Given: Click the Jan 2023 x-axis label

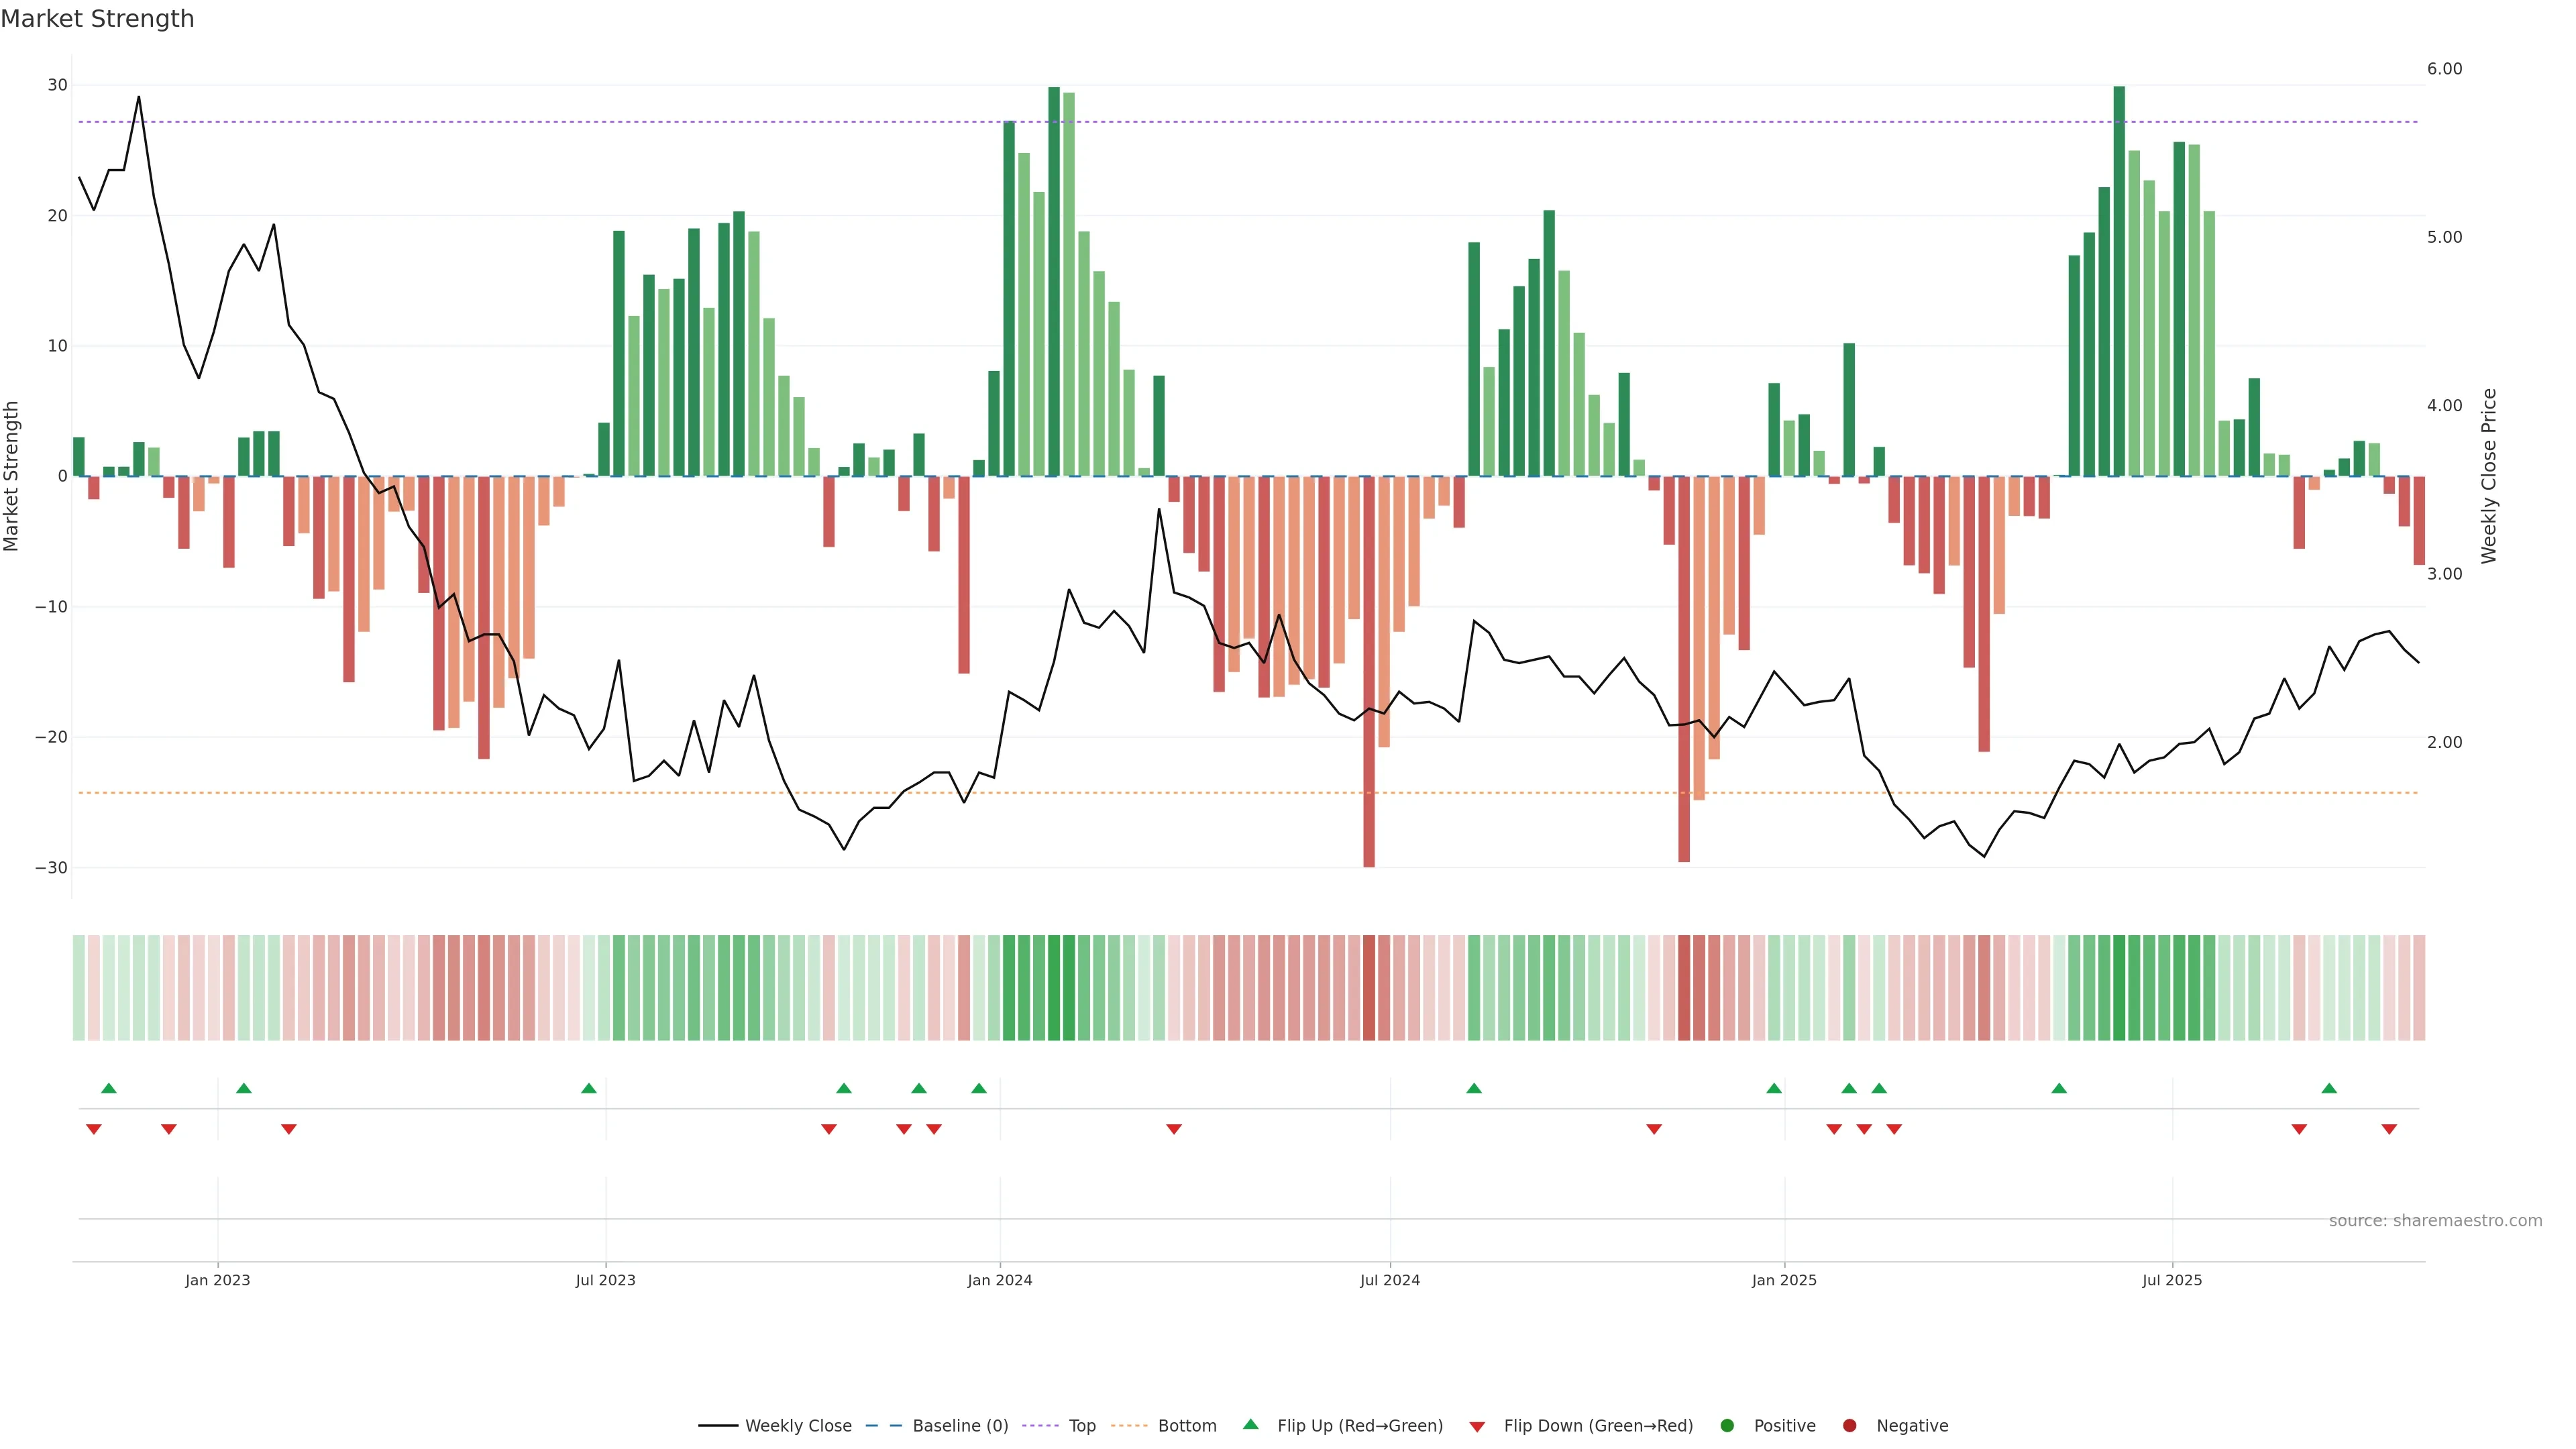Looking at the screenshot, I should click(218, 1280).
